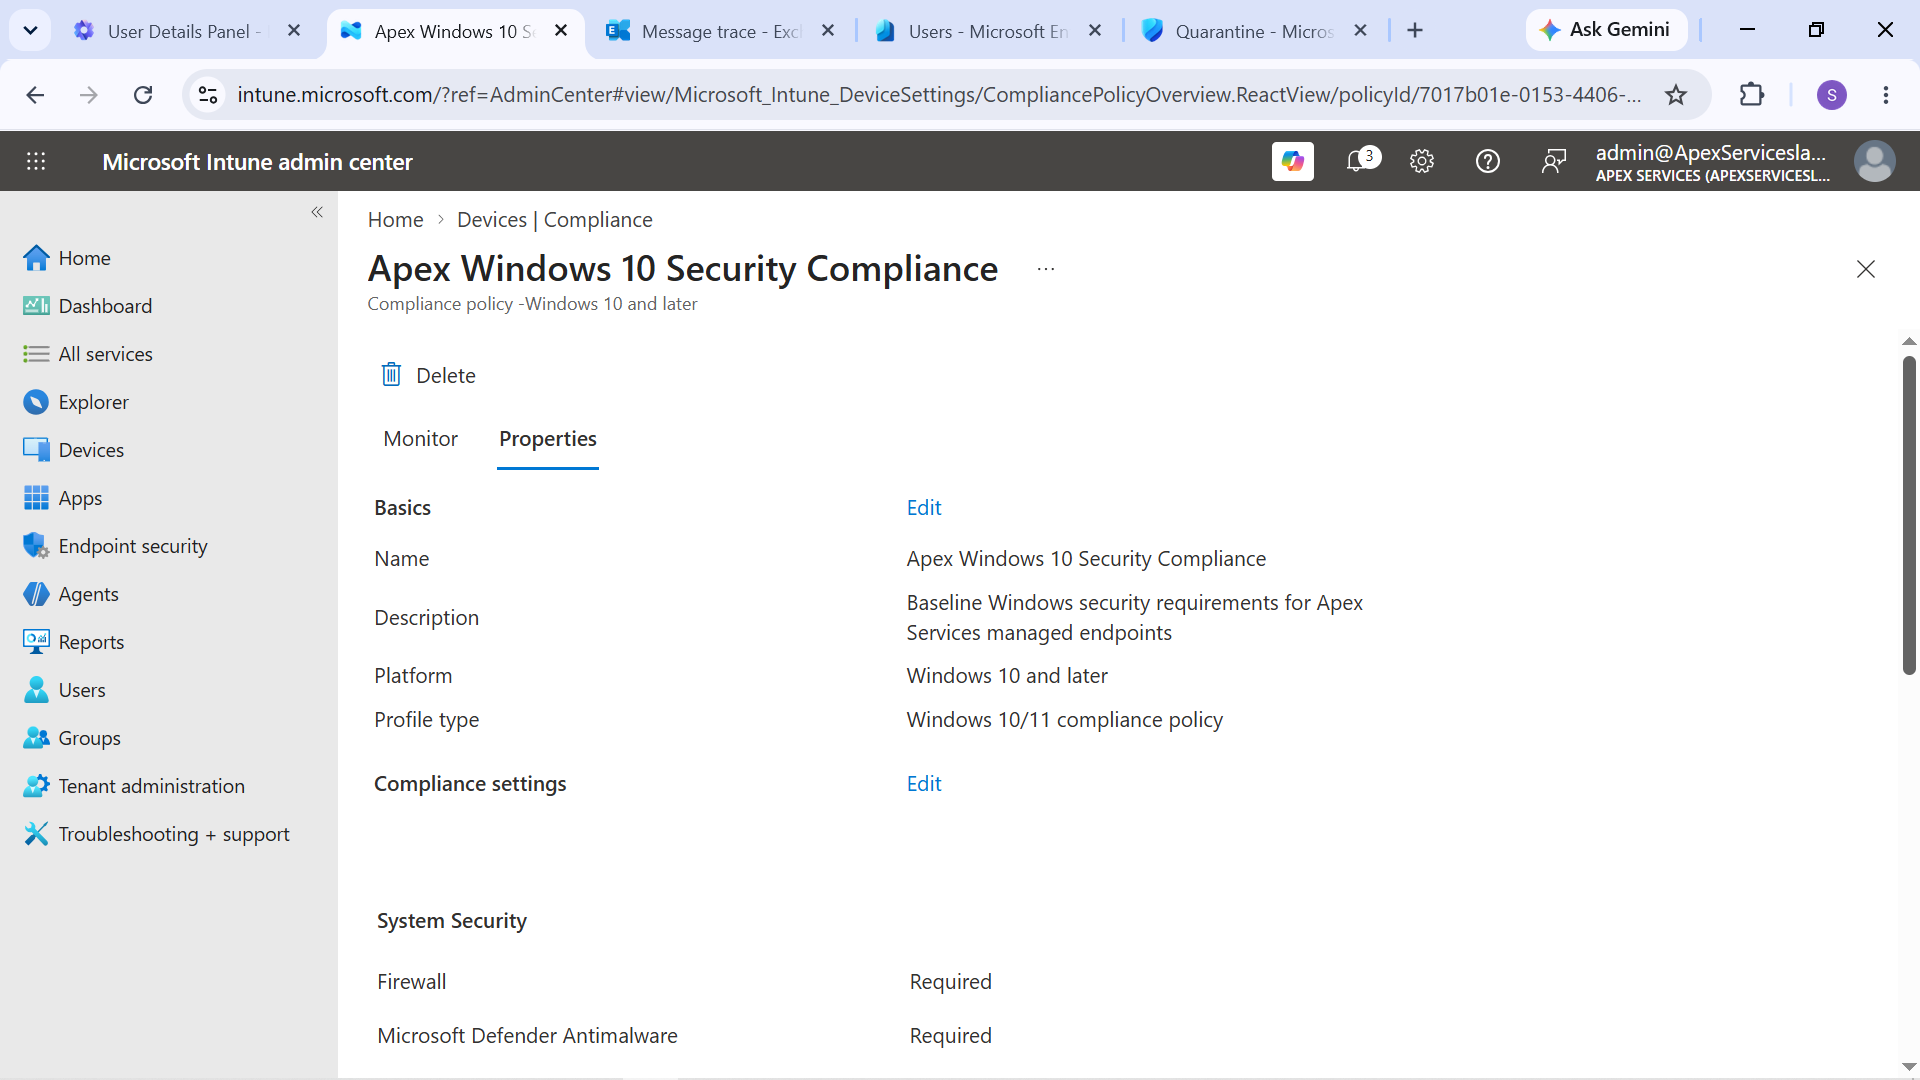Click the vertical scrollbar thumb
Image resolution: width=1920 pixels, height=1080 pixels.
pyautogui.click(x=1909, y=515)
